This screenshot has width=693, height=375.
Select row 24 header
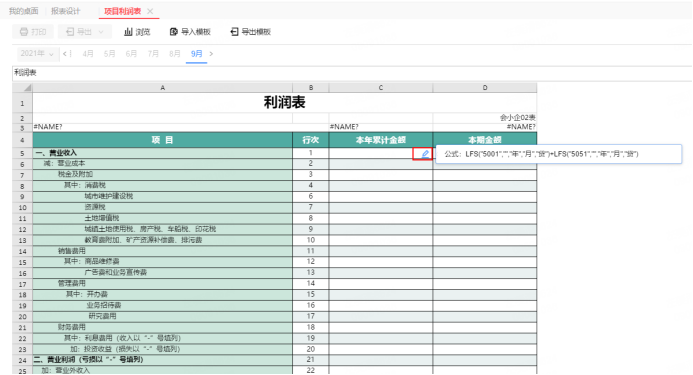point(23,360)
